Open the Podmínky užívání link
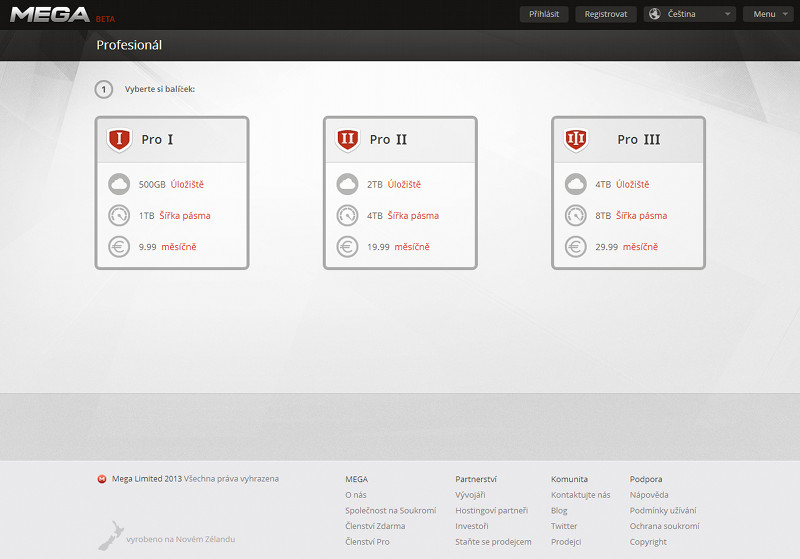The height and width of the screenshot is (559, 800). coord(663,511)
